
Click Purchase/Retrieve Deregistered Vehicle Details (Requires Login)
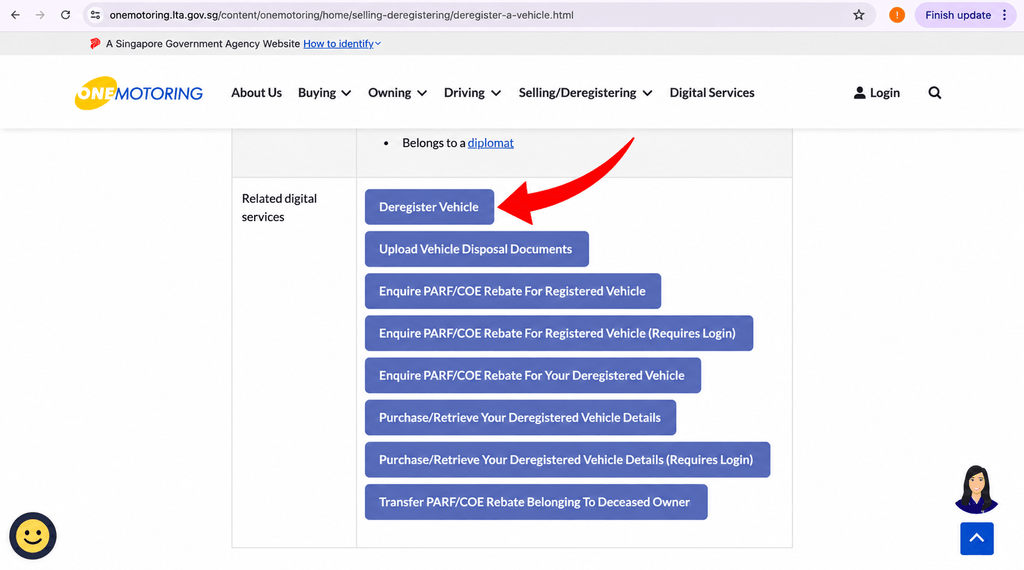click(x=568, y=460)
